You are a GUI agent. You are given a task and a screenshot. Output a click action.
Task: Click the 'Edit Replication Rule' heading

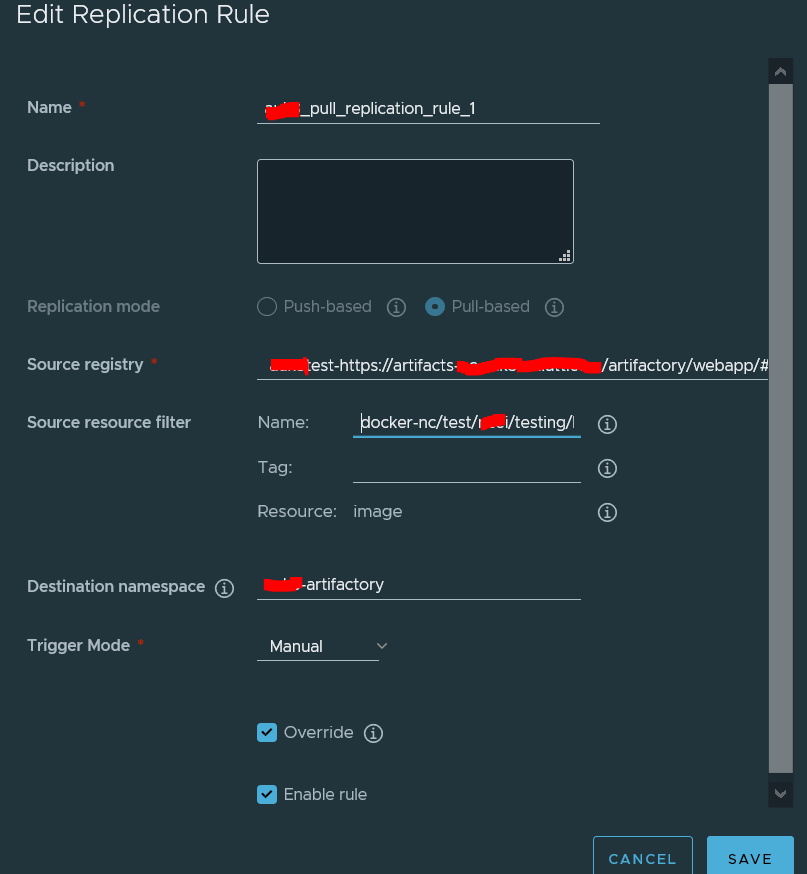click(x=143, y=14)
